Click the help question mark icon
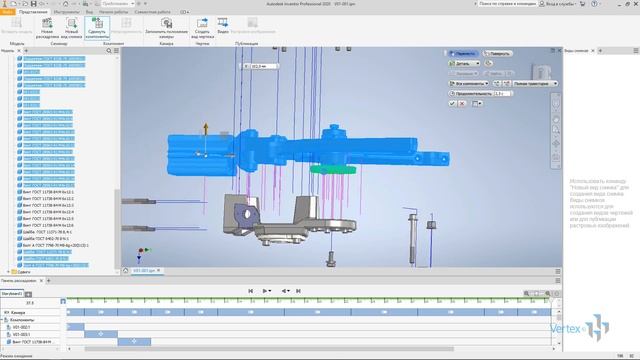 594,4
